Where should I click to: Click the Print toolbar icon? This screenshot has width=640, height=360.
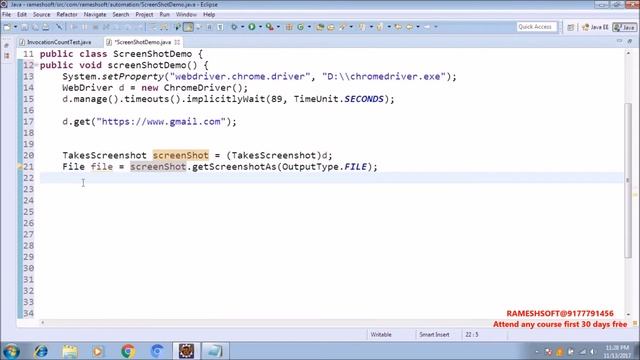point(46,27)
